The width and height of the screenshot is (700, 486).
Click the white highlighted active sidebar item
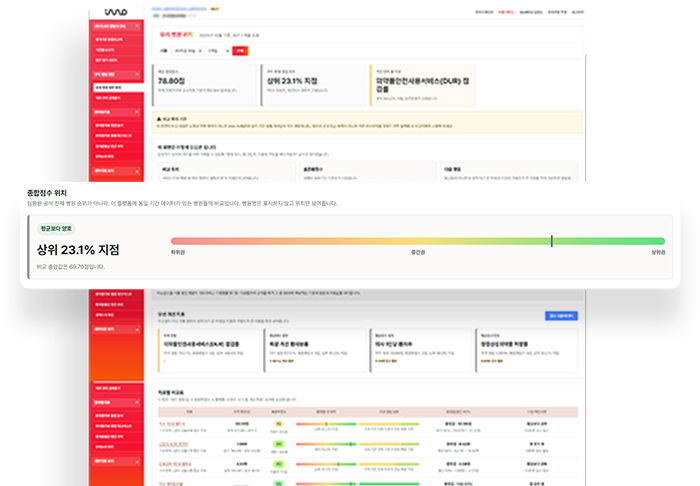click(118, 87)
